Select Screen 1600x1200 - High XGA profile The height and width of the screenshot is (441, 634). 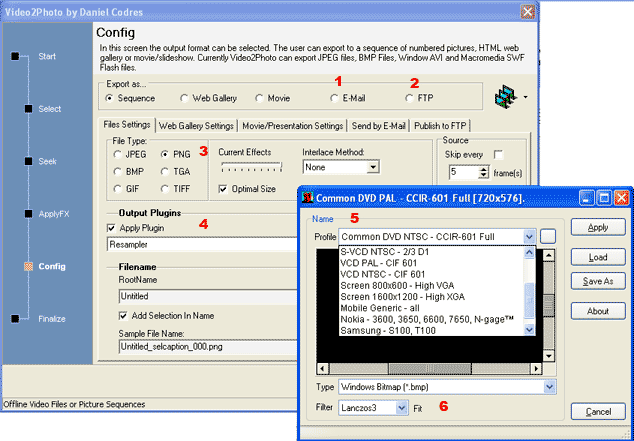(431, 297)
